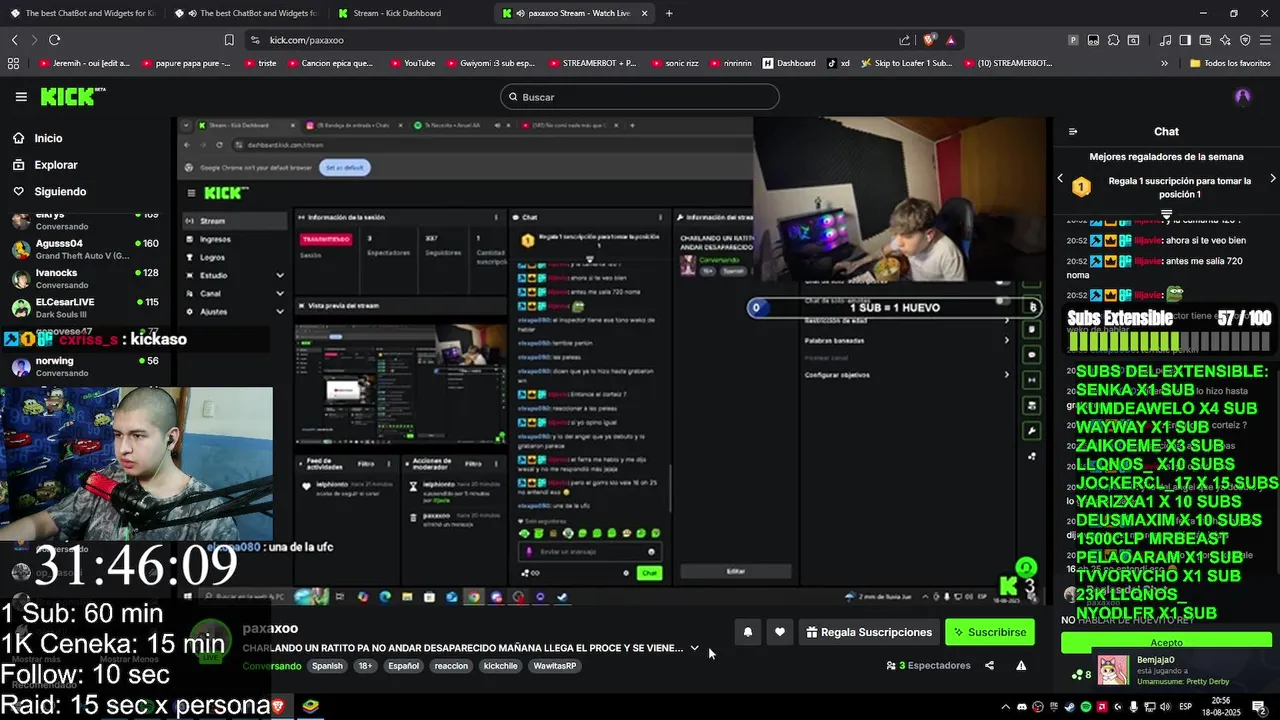Open the Windows notification center icon

pyautogui.click(x=1258, y=707)
